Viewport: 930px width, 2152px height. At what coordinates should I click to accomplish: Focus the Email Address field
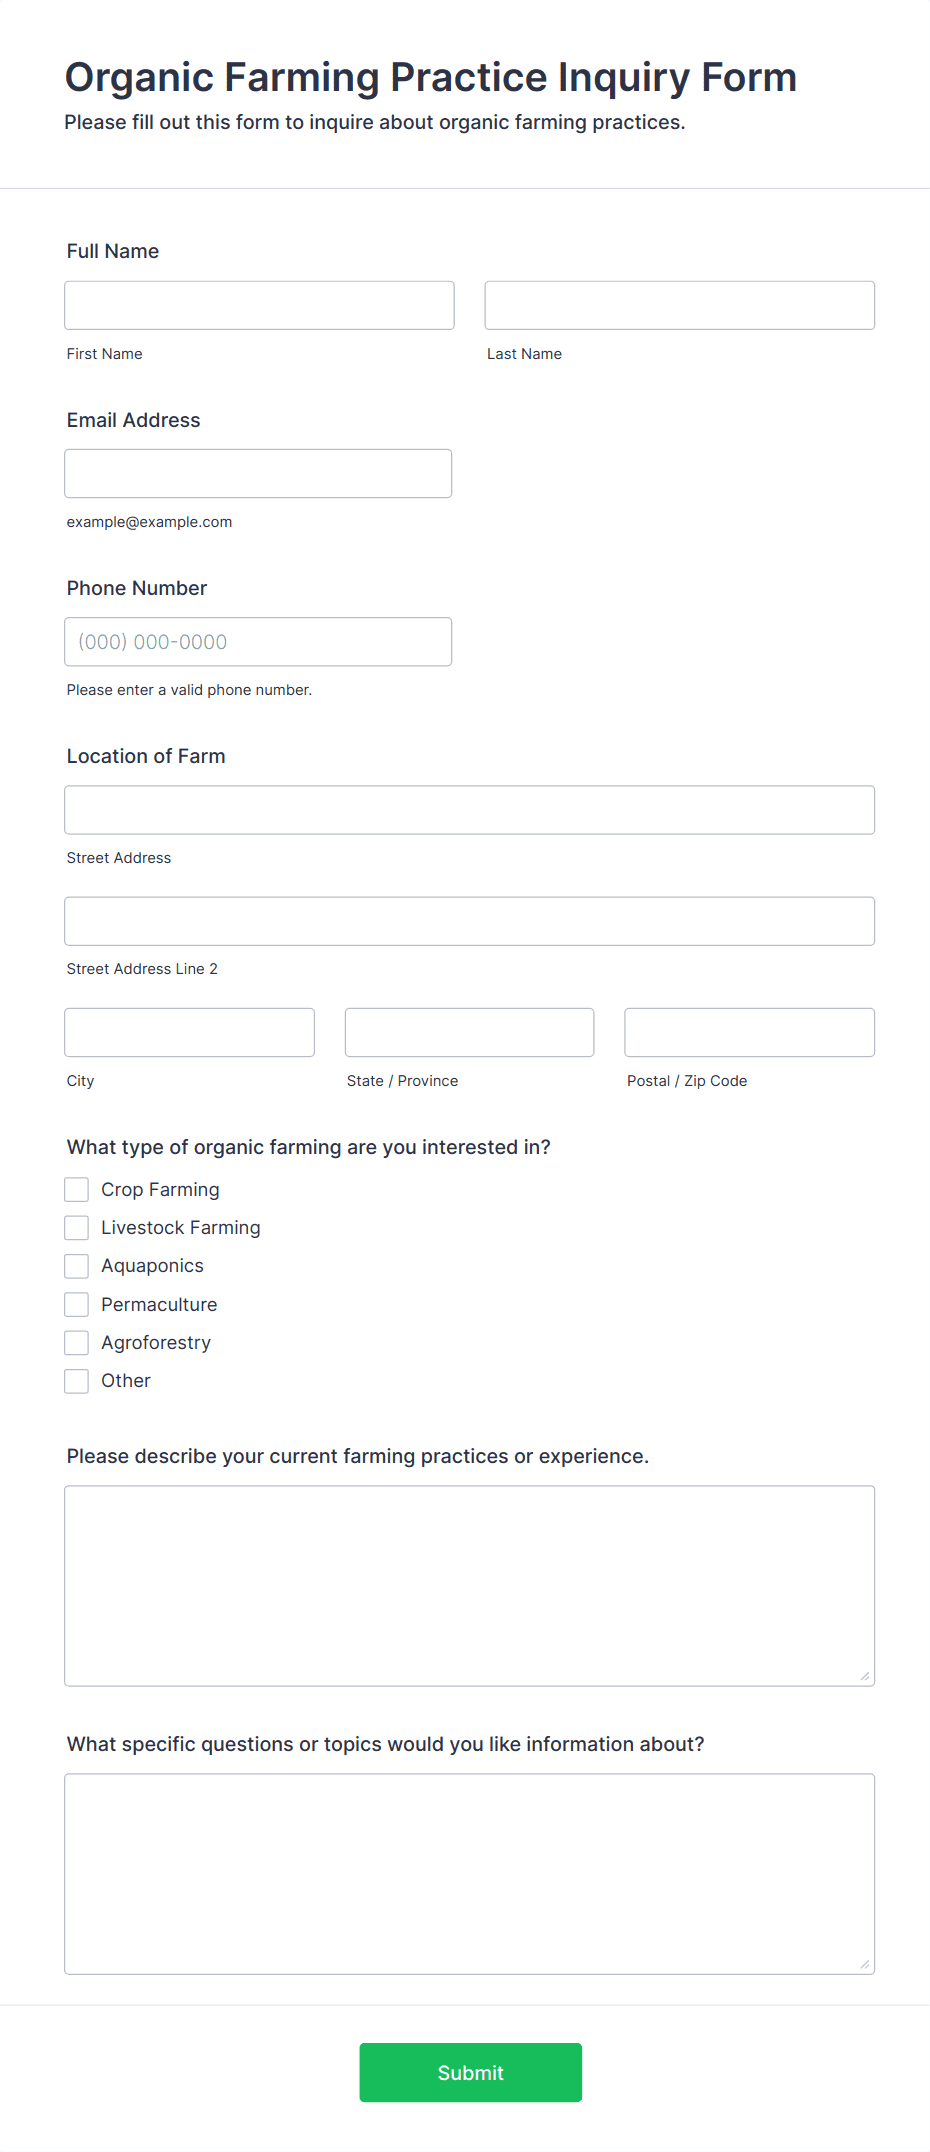coord(258,473)
